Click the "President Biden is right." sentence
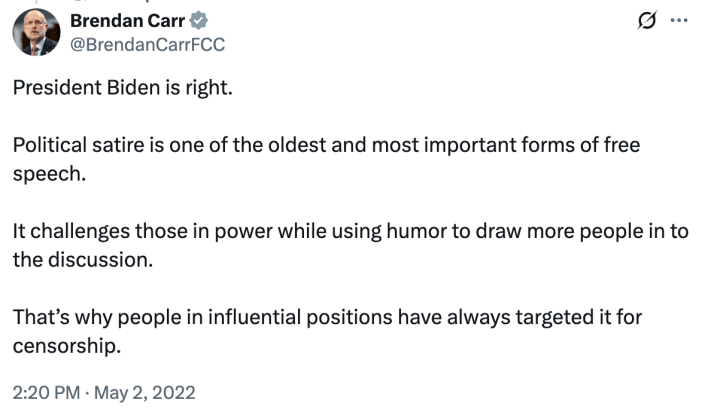 pyautogui.click(x=122, y=88)
